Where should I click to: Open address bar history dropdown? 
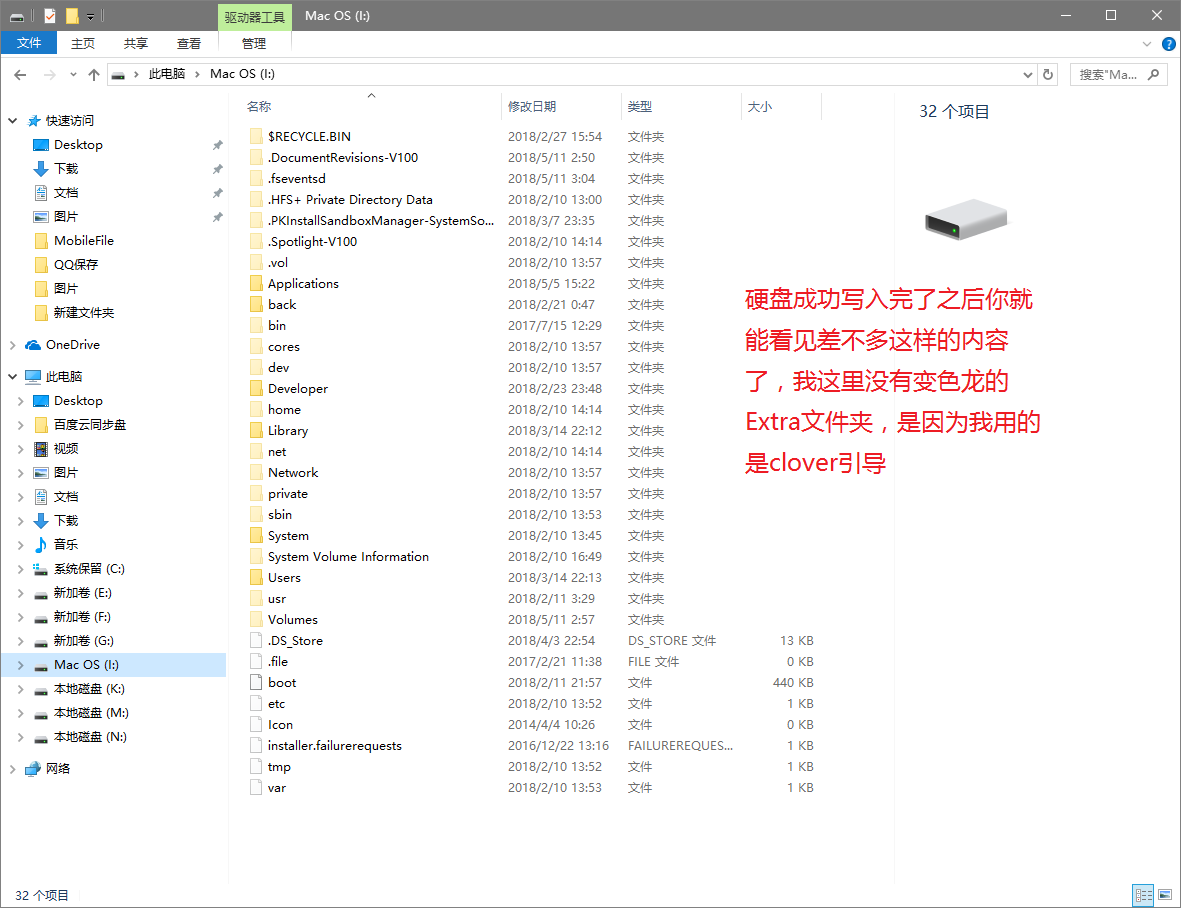click(x=1027, y=75)
